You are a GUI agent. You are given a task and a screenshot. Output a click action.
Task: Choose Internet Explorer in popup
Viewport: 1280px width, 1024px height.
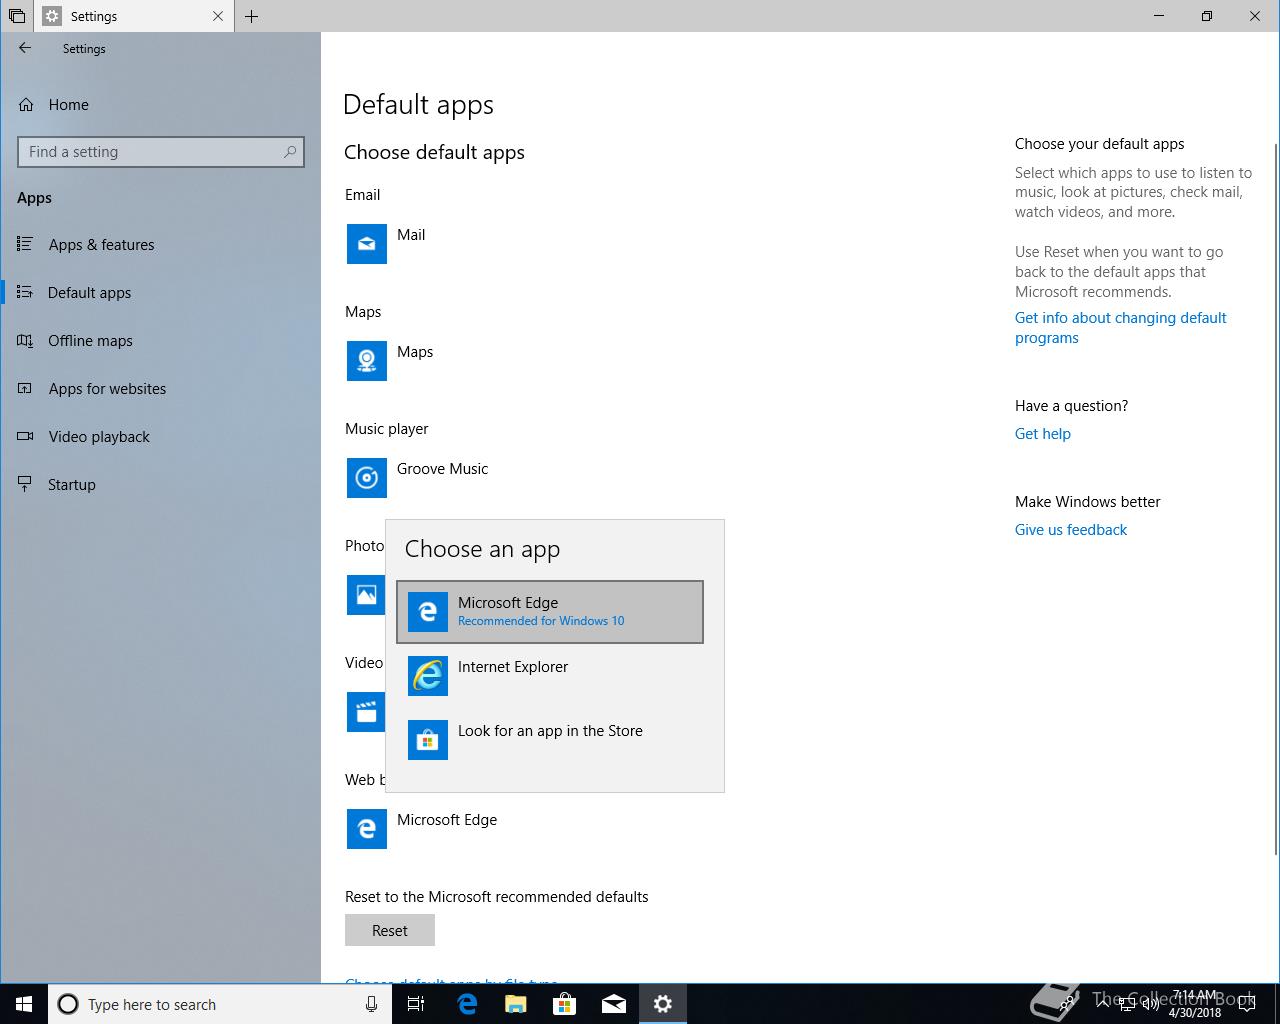pos(550,676)
